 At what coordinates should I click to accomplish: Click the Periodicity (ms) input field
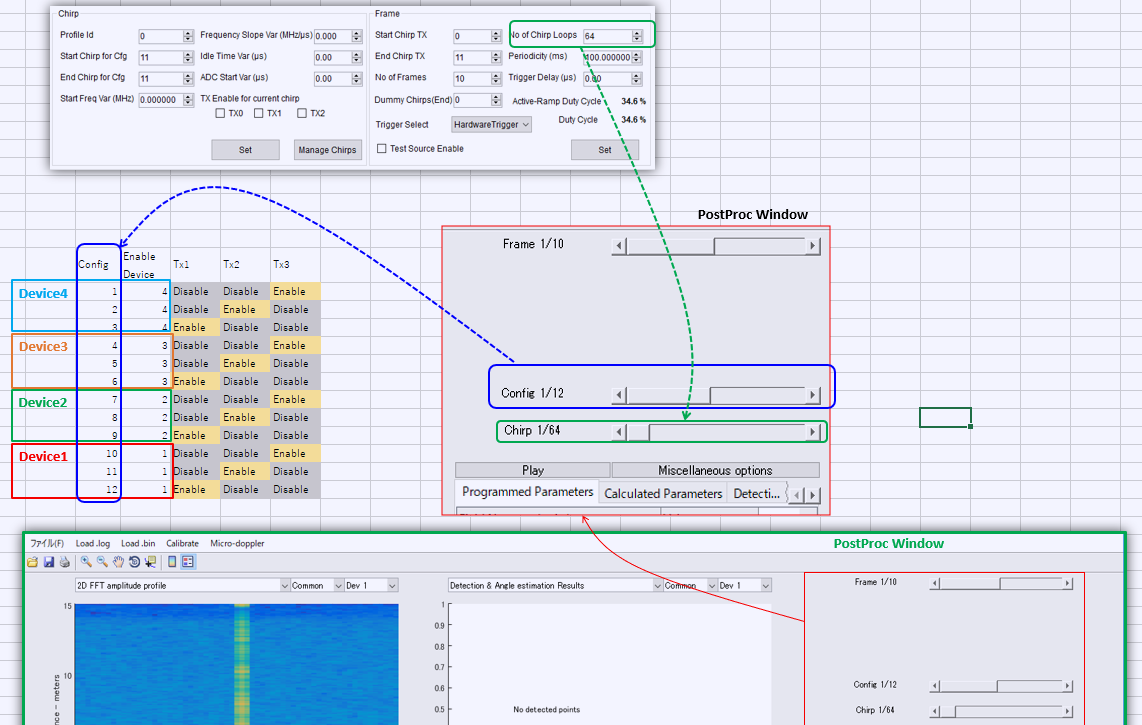click(609, 56)
